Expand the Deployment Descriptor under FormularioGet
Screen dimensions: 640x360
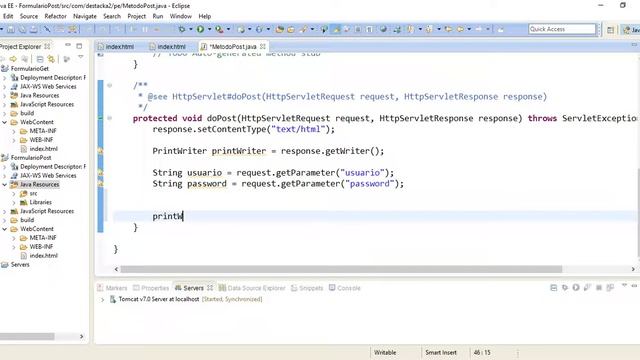[4, 78]
